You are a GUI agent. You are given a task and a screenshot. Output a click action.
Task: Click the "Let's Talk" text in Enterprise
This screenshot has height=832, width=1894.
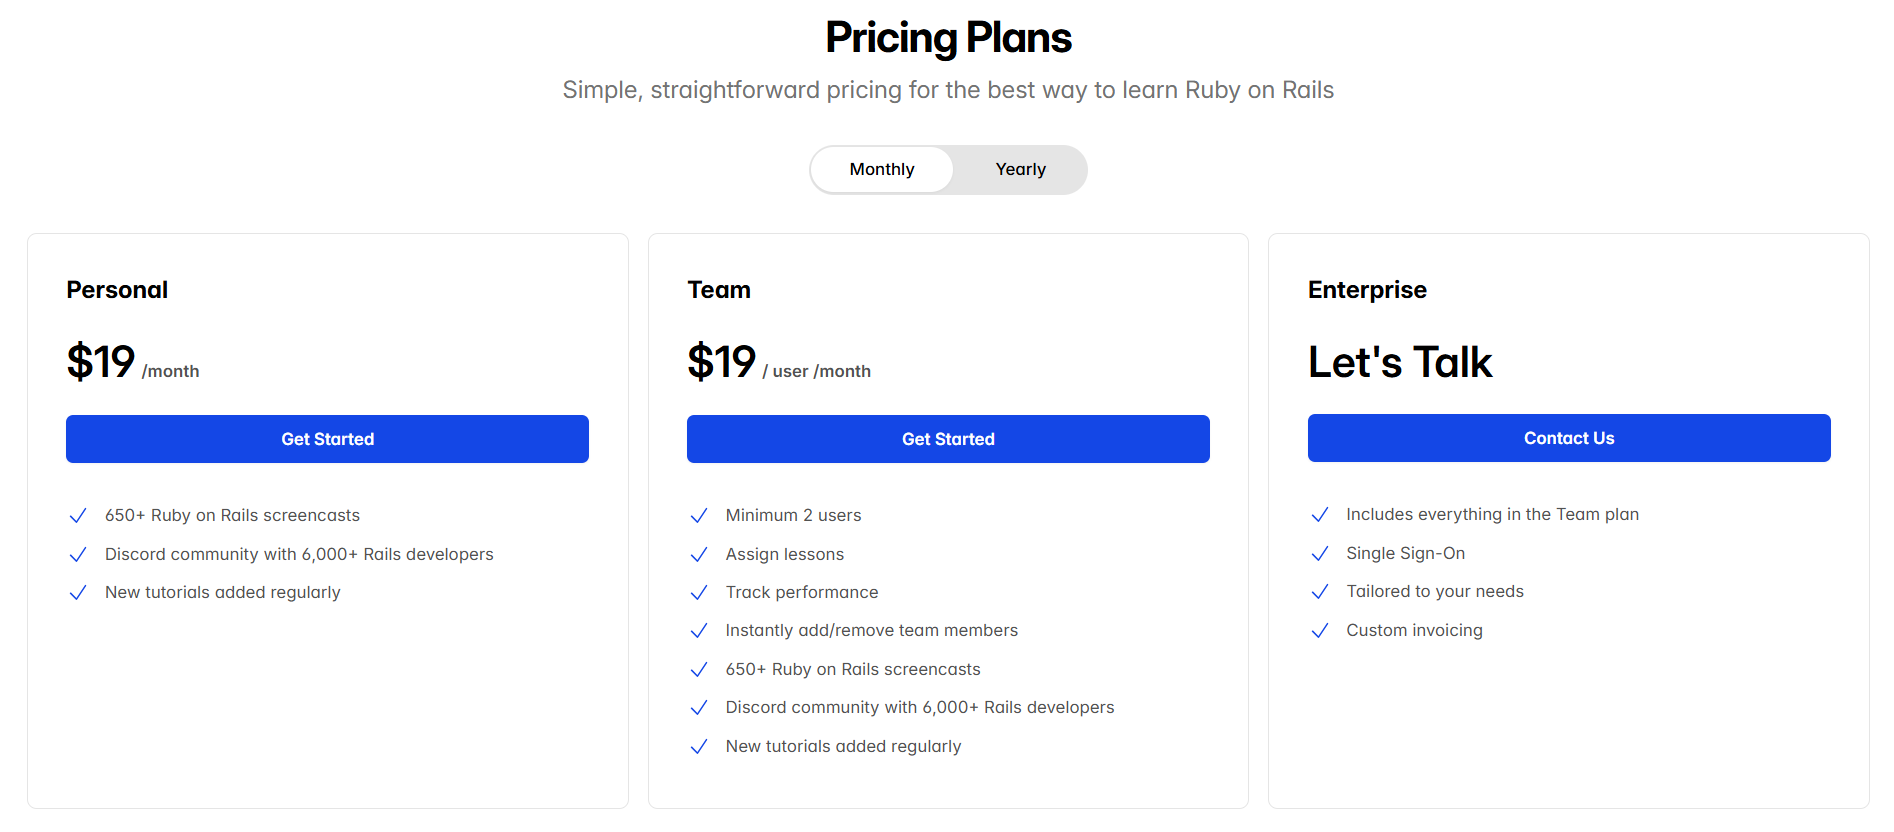click(1400, 362)
